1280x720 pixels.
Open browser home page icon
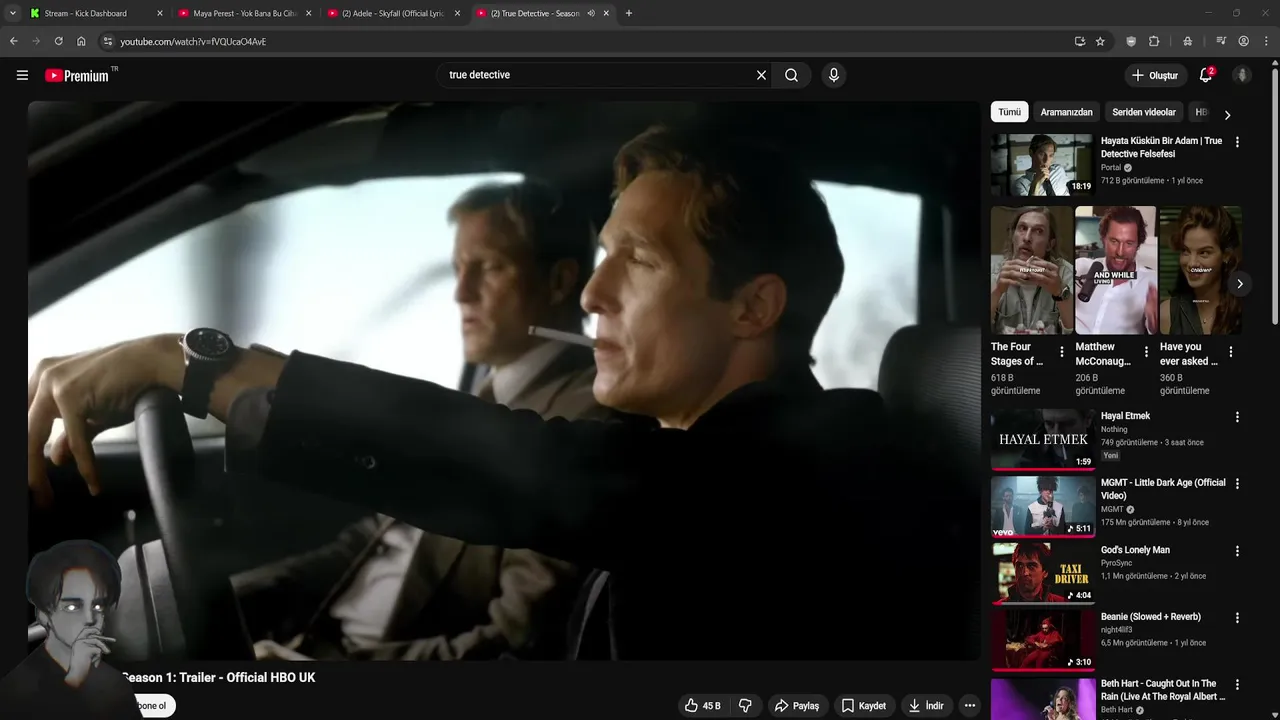pos(81,41)
